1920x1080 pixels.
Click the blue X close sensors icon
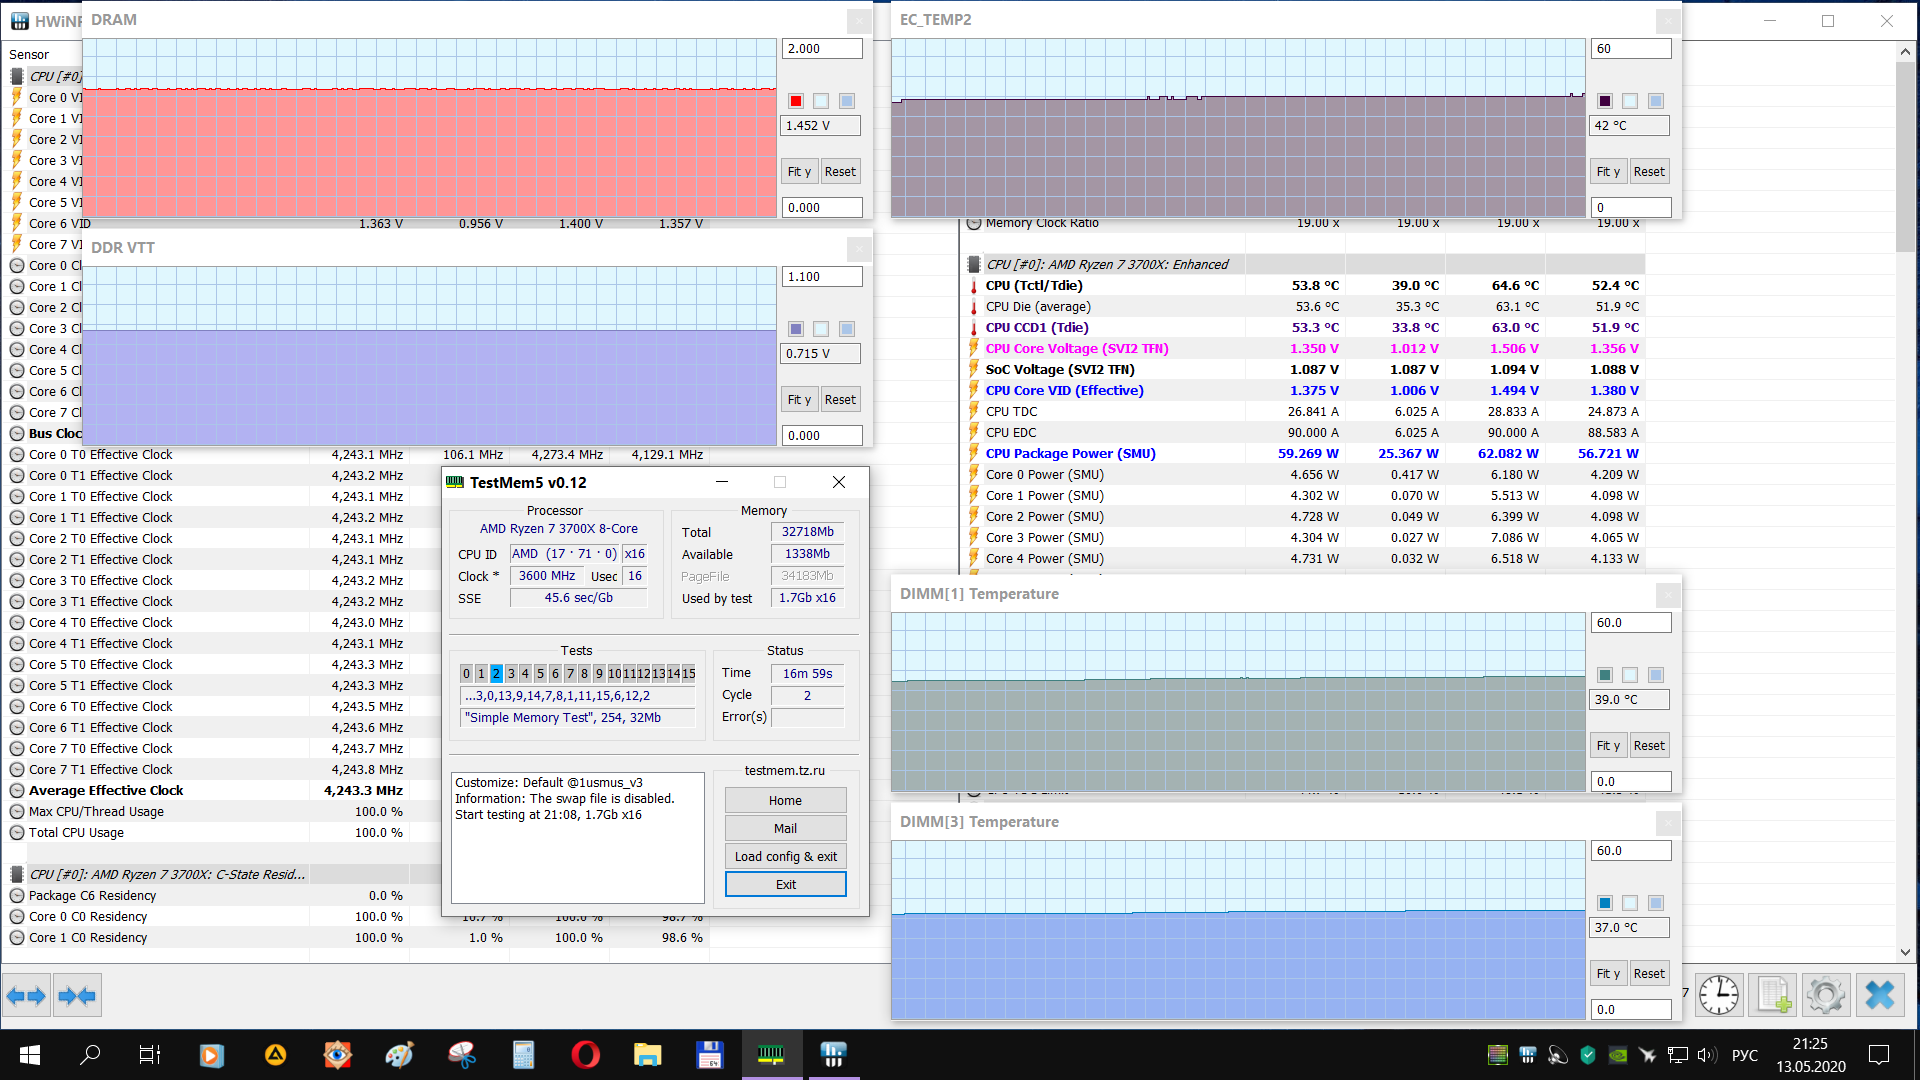coord(1880,995)
